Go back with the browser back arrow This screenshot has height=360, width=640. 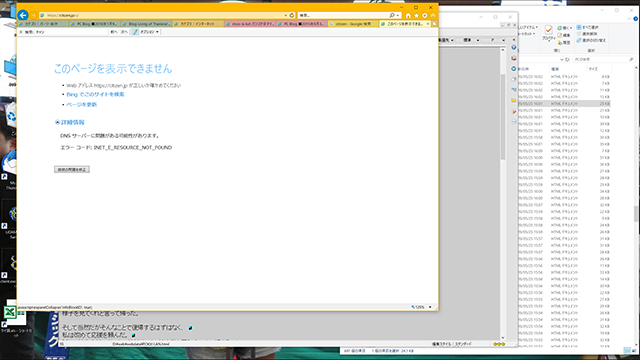click(23, 15)
